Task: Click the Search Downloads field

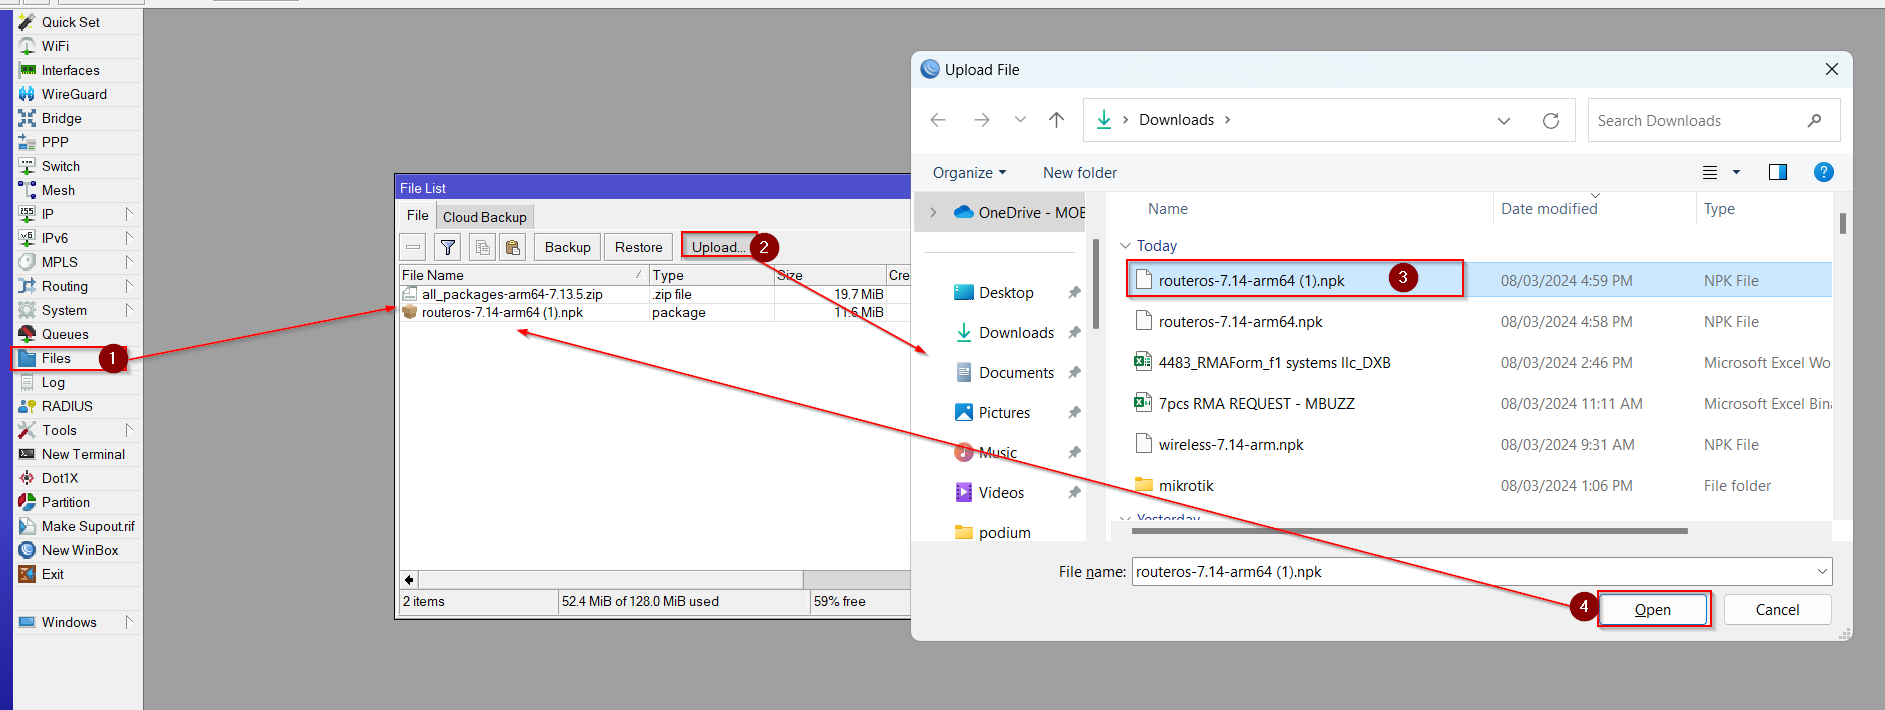Action: [x=1713, y=120]
